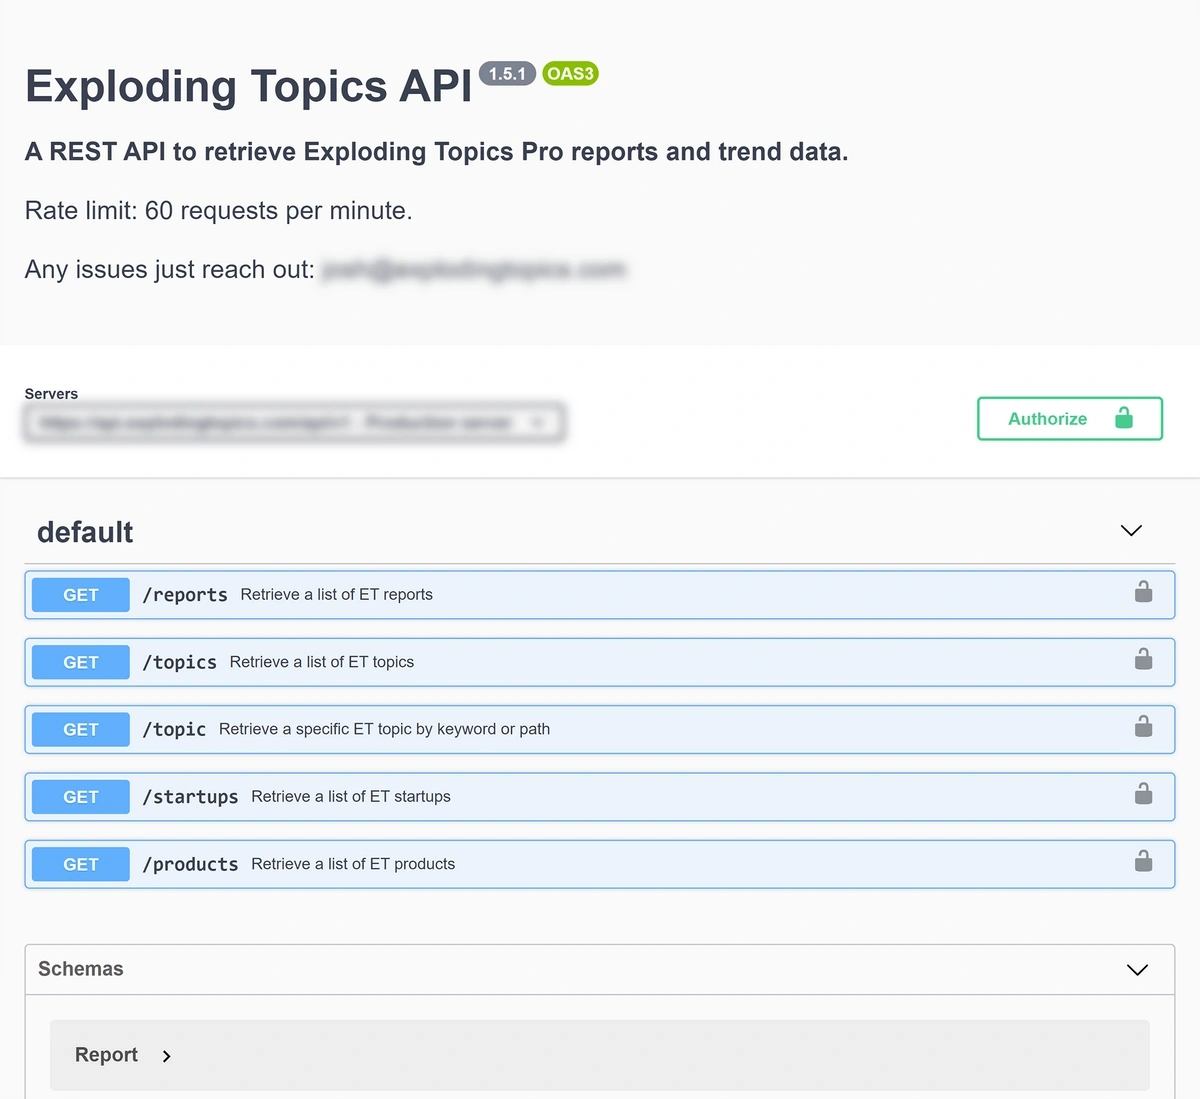Click the /products path text
Viewport: 1200px width, 1099px height.
tap(190, 864)
